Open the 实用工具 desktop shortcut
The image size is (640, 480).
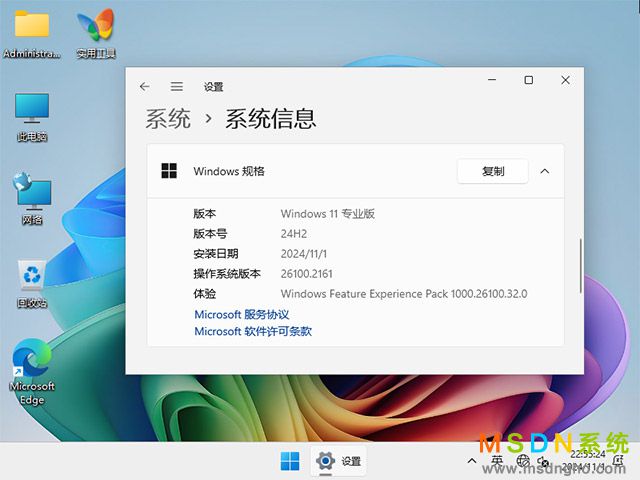pyautogui.click(x=96, y=35)
